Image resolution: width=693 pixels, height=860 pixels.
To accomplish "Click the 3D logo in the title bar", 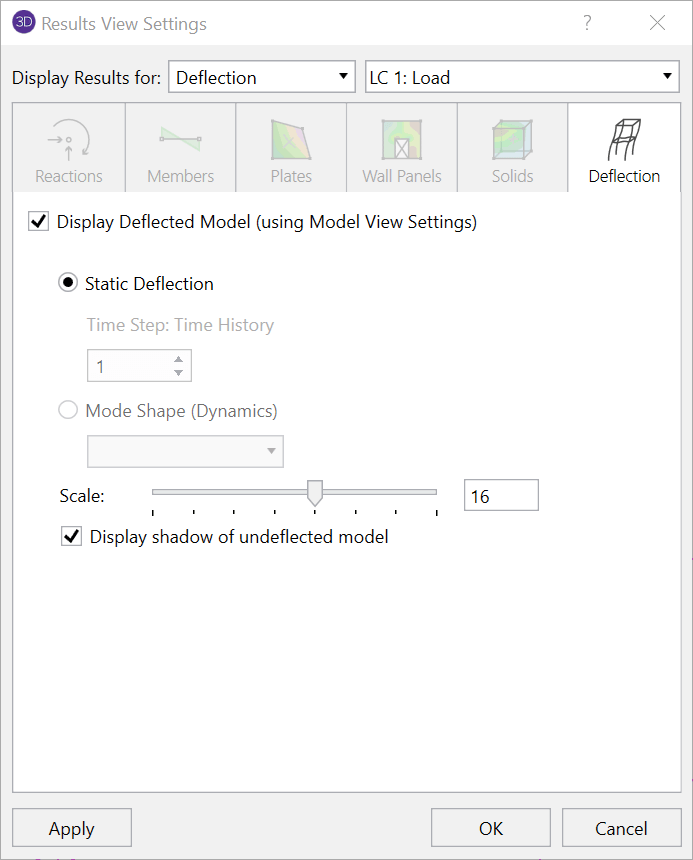I will (22, 22).
